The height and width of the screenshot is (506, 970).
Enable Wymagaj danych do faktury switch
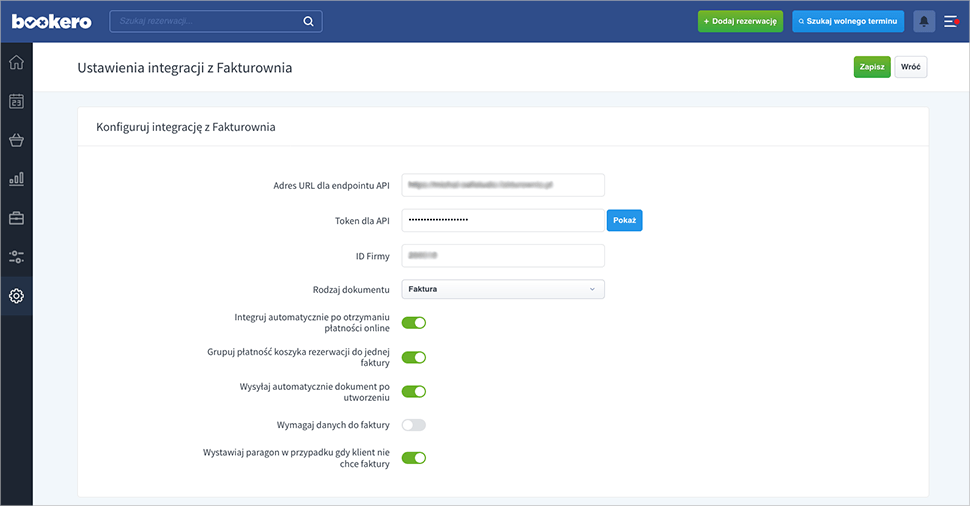pos(414,425)
